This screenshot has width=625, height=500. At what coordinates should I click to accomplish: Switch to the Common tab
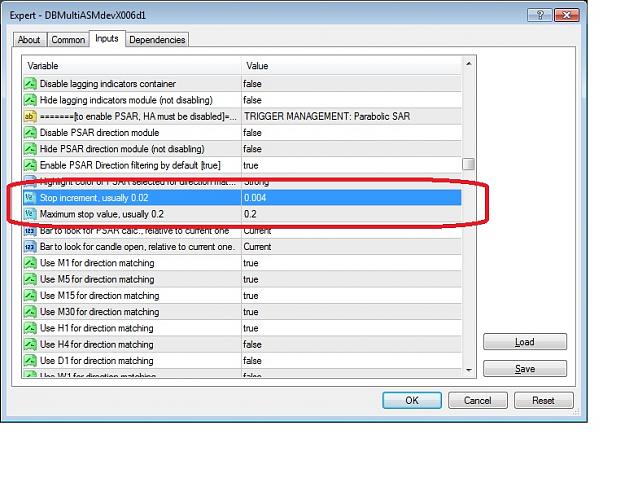click(68, 40)
